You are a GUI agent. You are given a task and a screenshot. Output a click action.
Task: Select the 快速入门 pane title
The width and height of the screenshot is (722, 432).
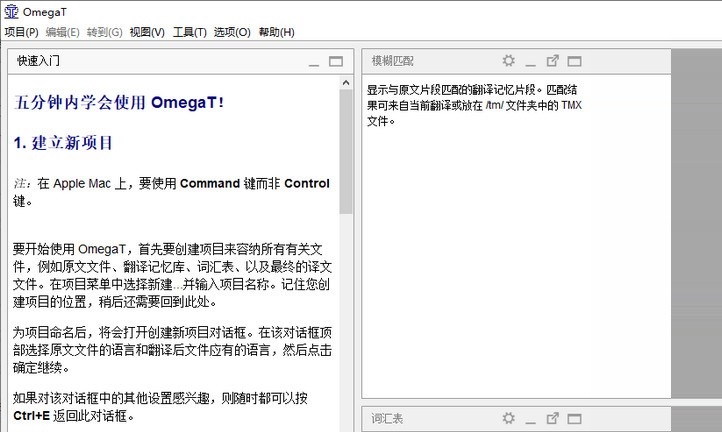click(x=38, y=61)
